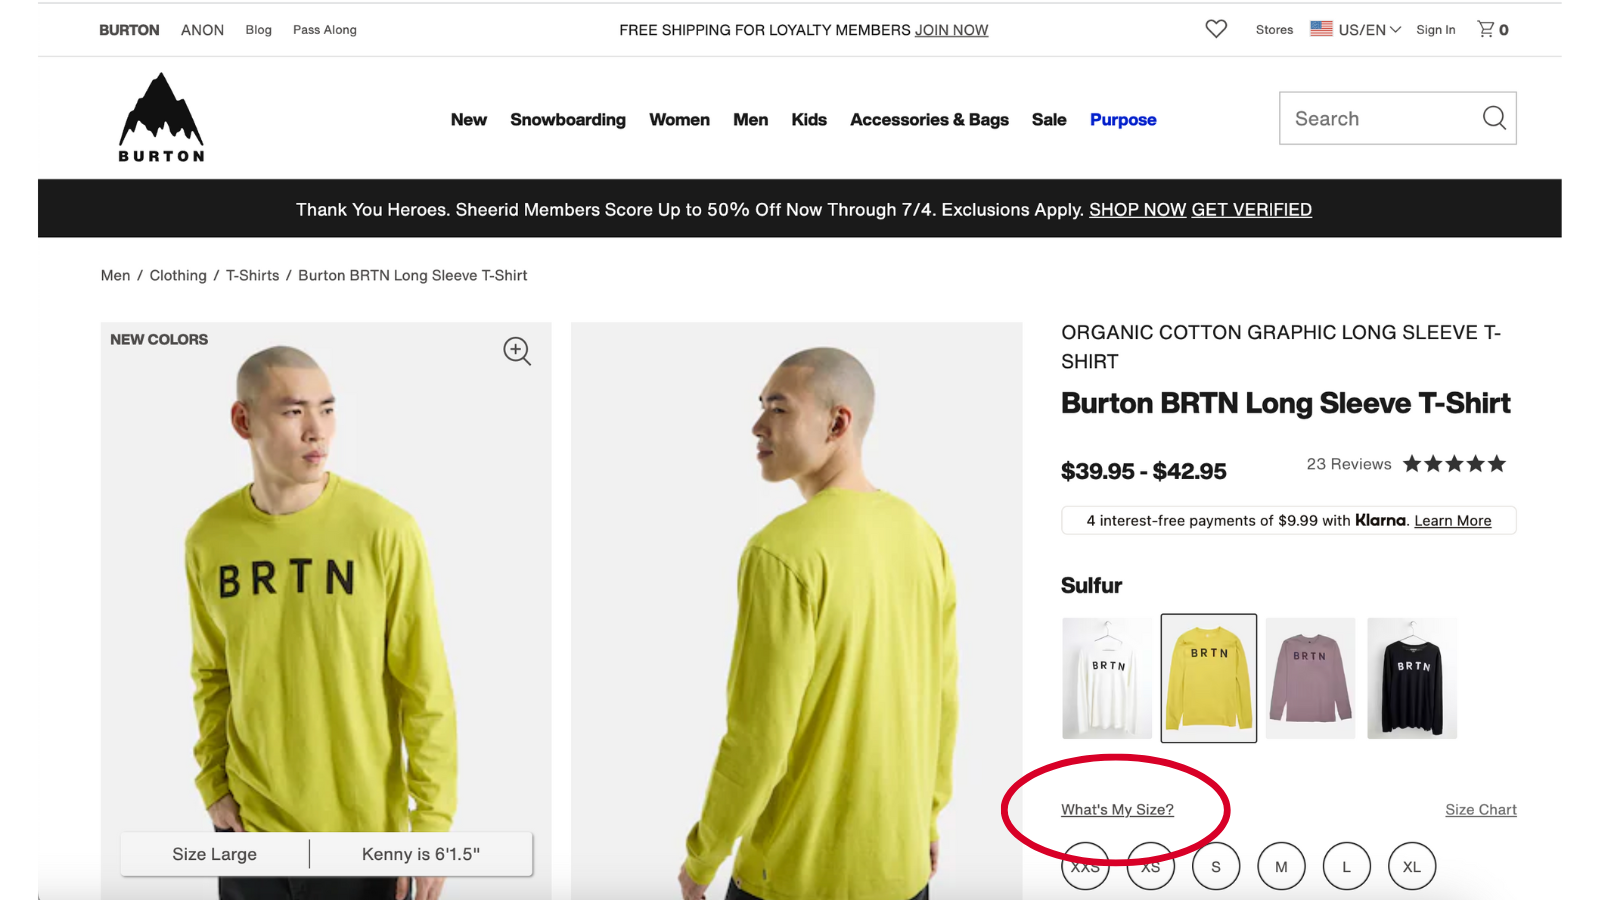Open the side-view product photo

796,610
